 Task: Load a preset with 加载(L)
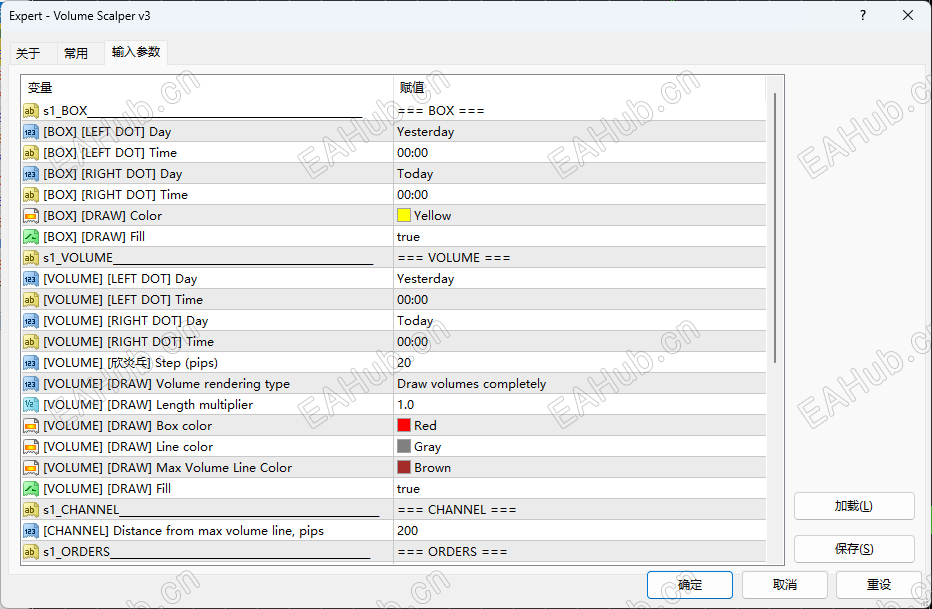(854, 506)
